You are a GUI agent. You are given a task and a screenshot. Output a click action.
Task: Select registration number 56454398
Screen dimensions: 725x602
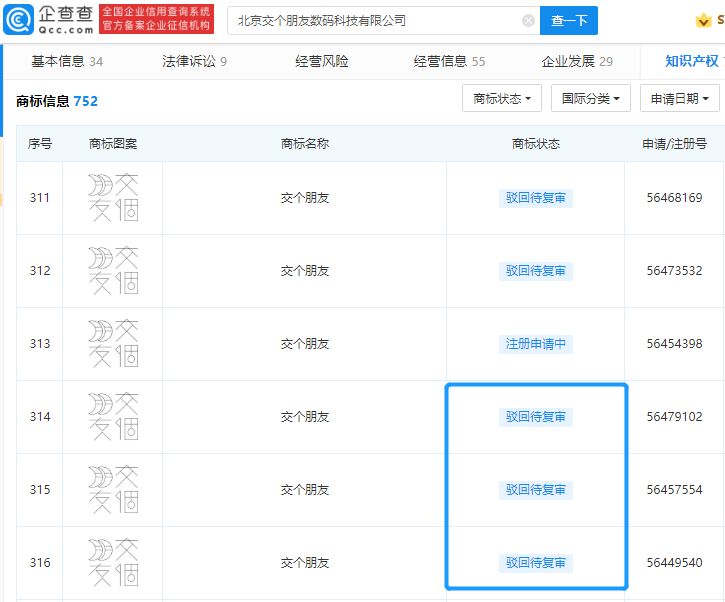coord(674,344)
